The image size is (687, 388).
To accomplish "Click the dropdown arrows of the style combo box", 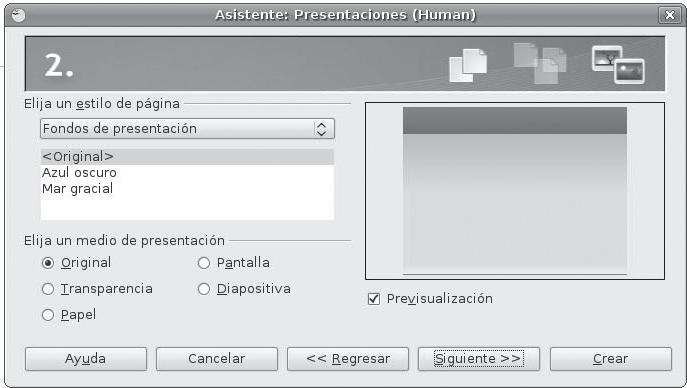I will (x=321, y=129).
